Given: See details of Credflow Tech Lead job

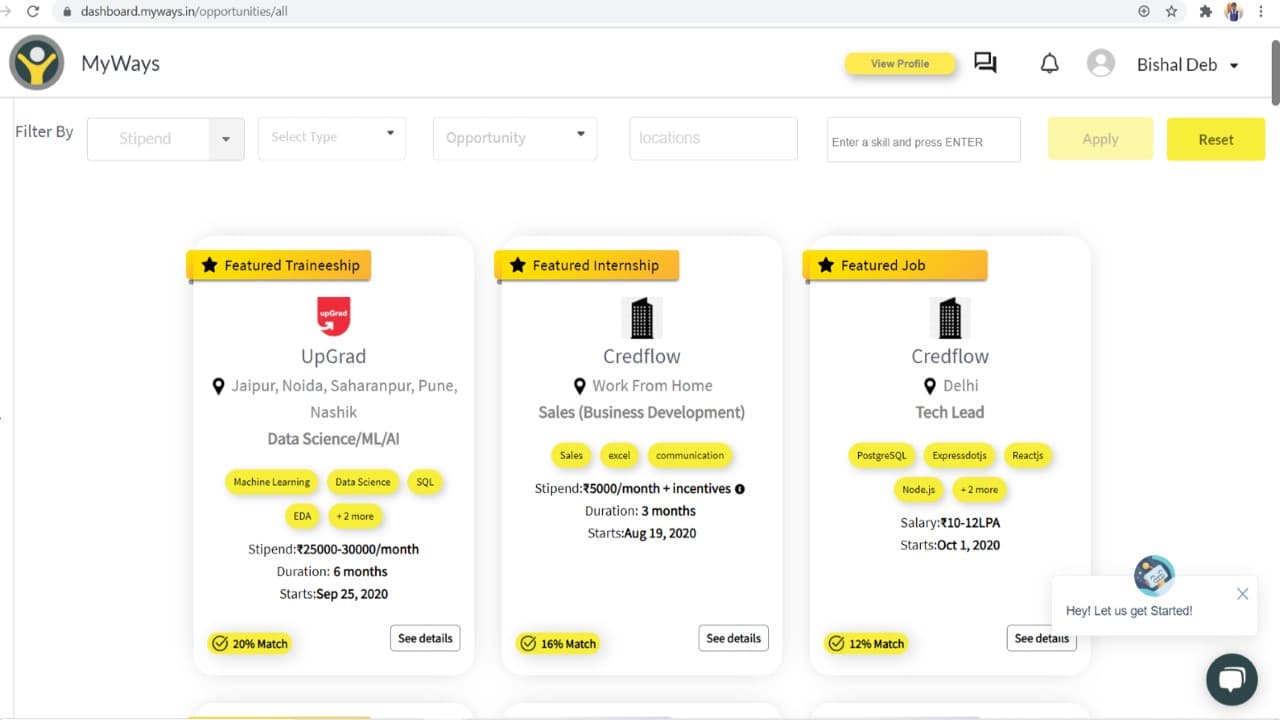Looking at the screenshot, I should click(x=1041, y=638).
